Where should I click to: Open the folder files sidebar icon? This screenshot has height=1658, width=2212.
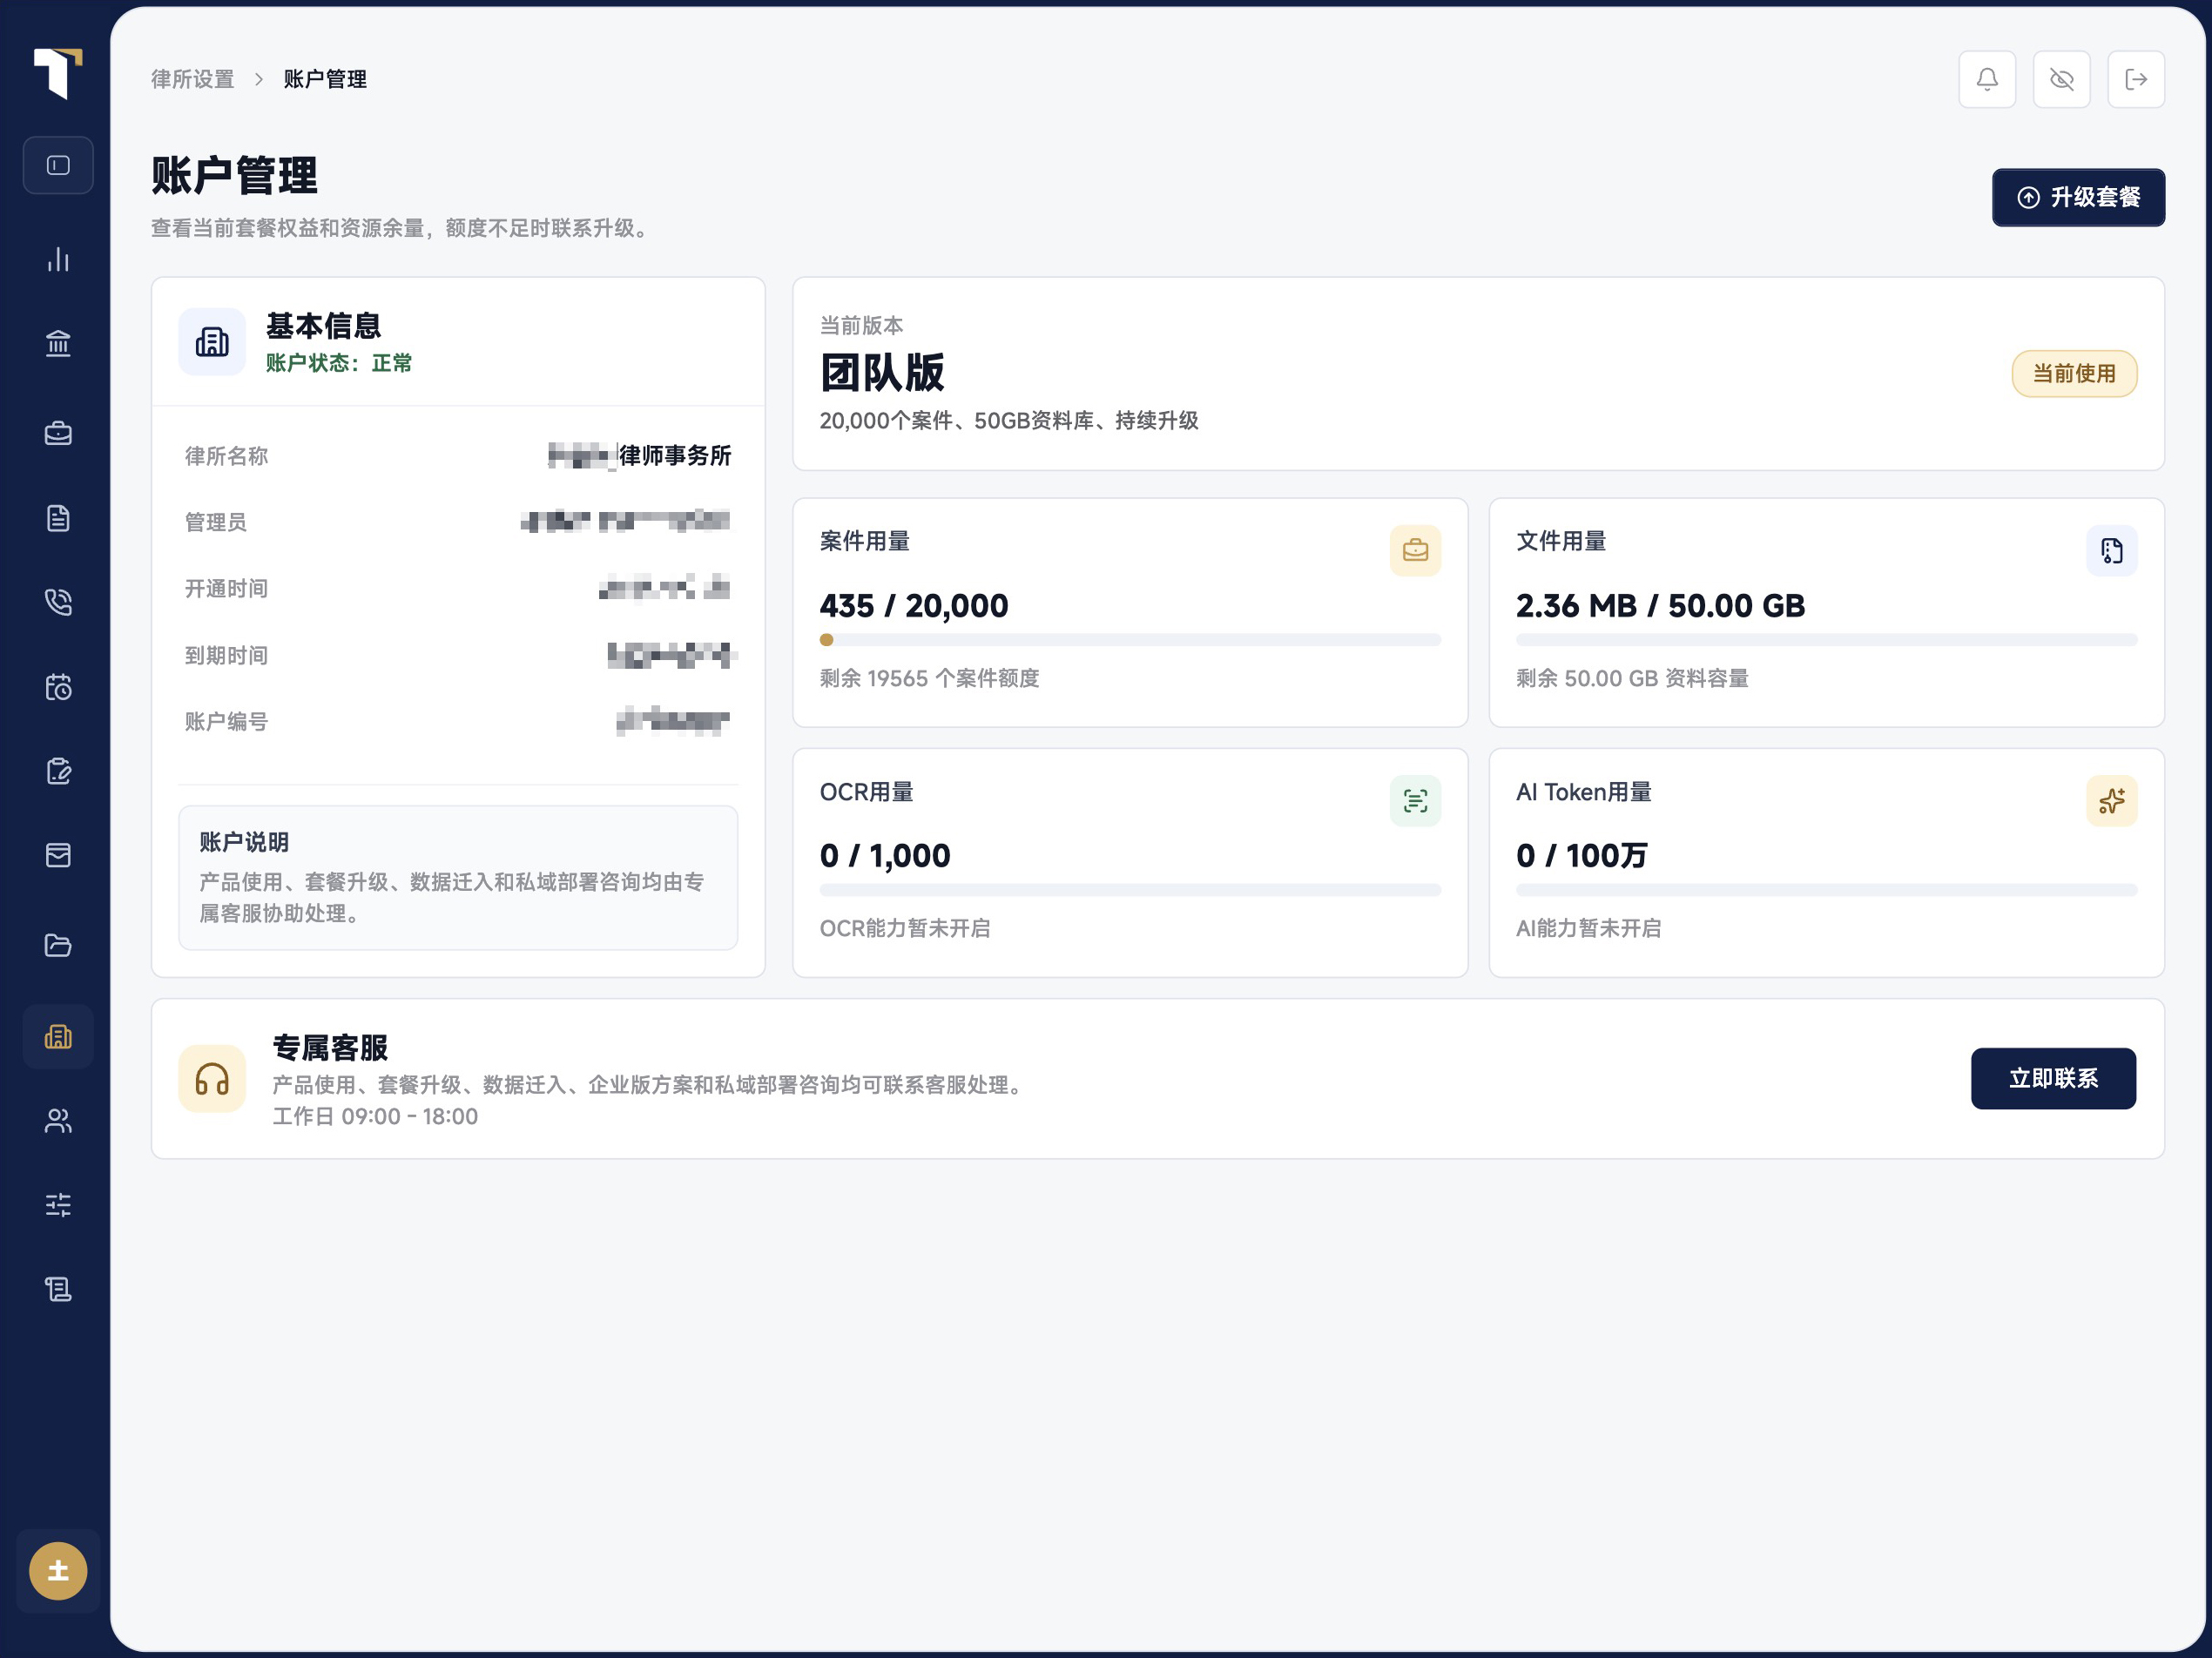point(58,945)
